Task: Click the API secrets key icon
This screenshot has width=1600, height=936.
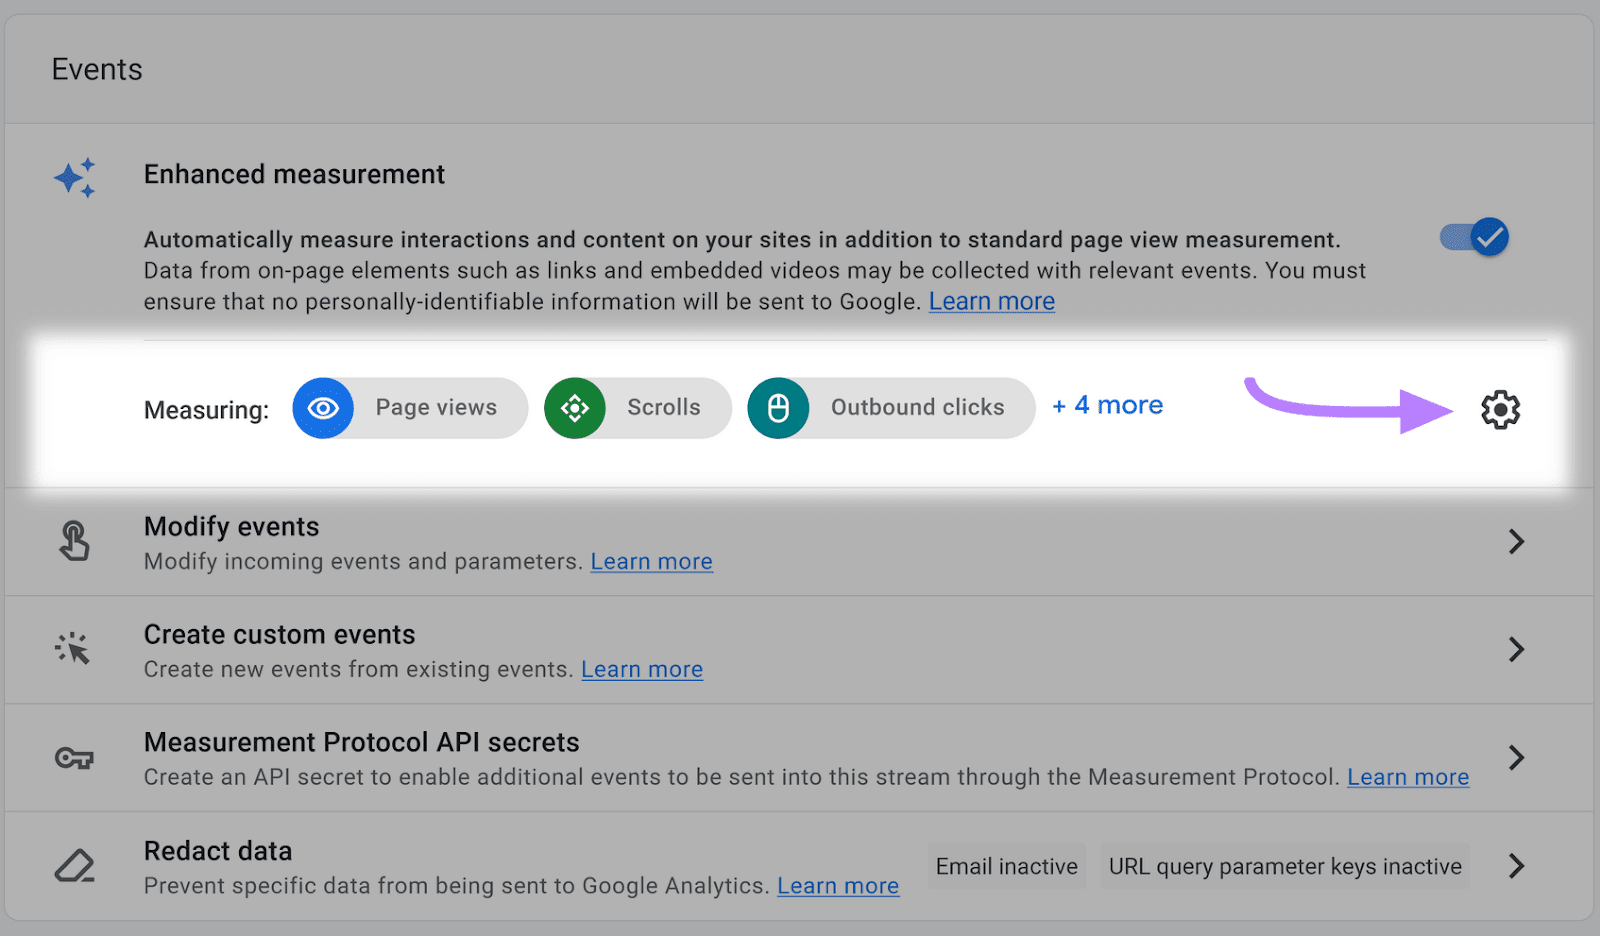Action: (74, 758)
